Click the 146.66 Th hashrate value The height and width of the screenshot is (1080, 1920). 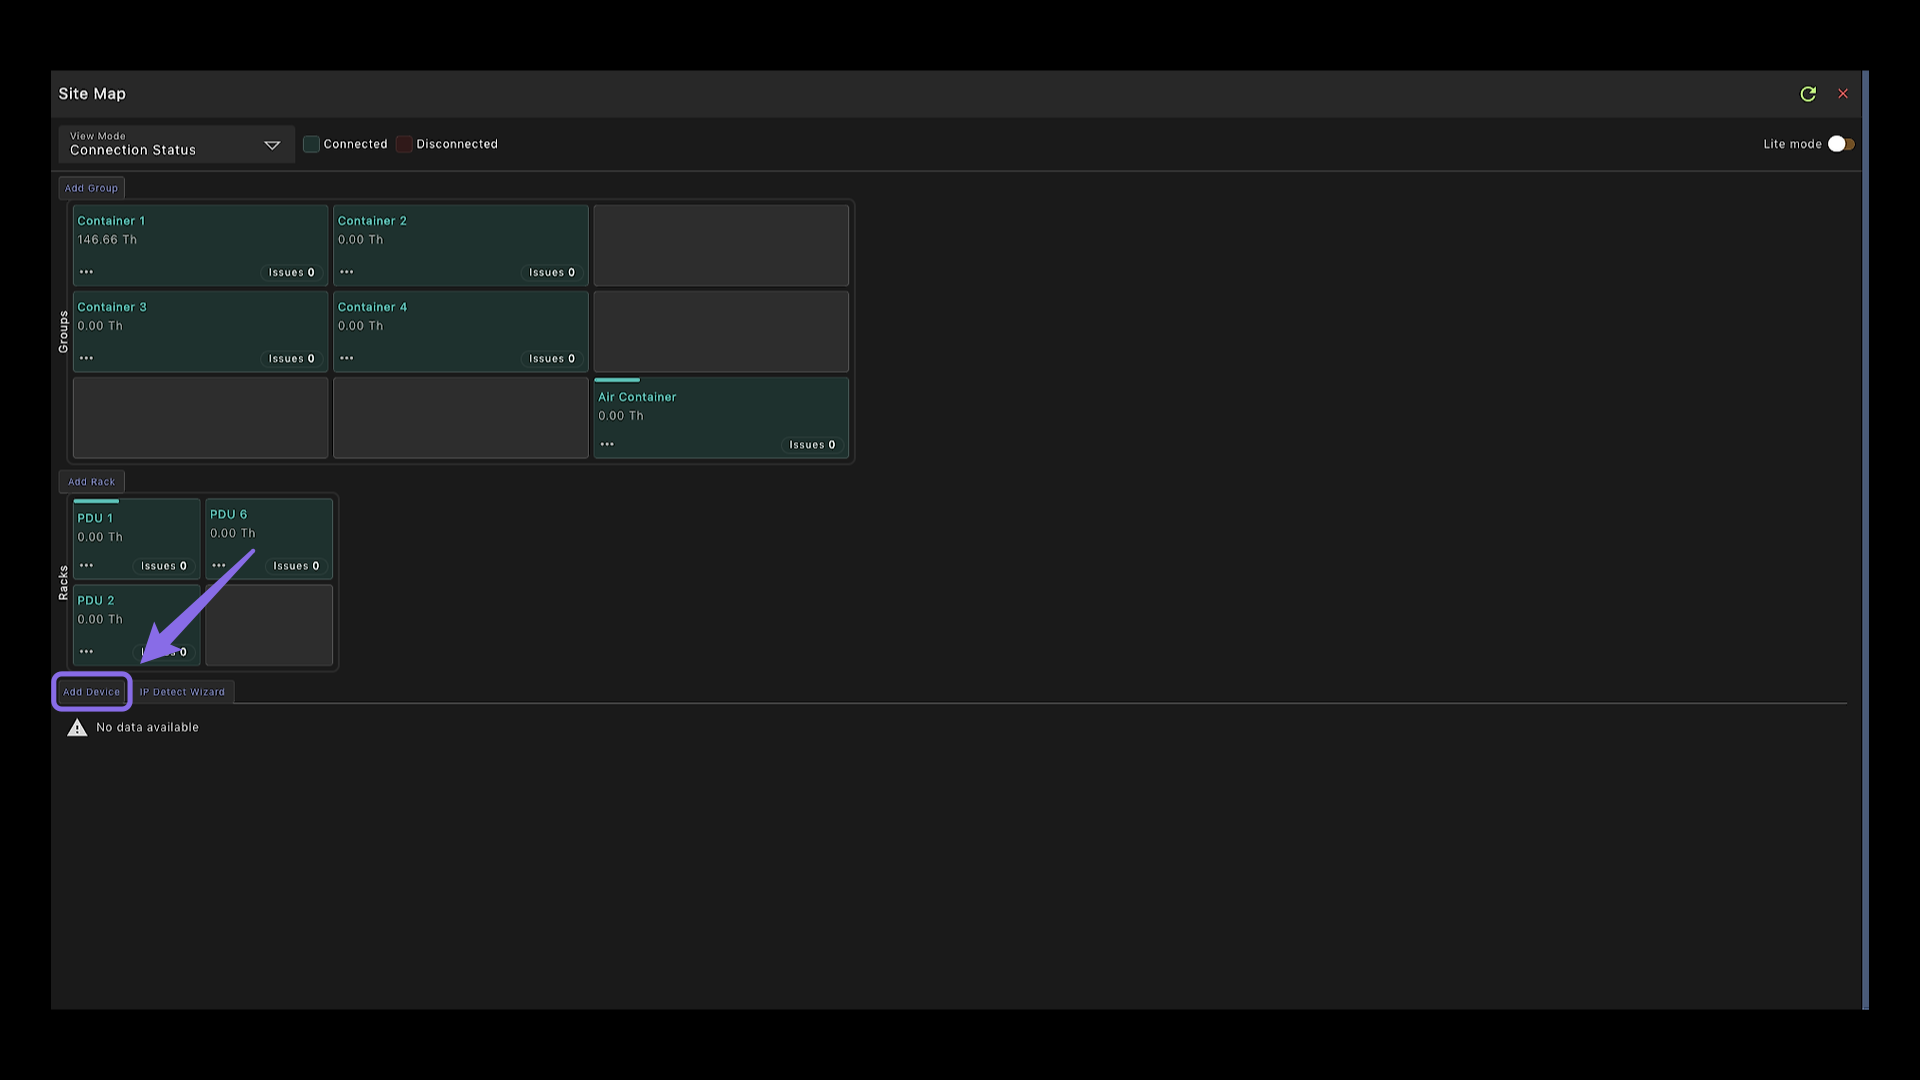[107, 240]
